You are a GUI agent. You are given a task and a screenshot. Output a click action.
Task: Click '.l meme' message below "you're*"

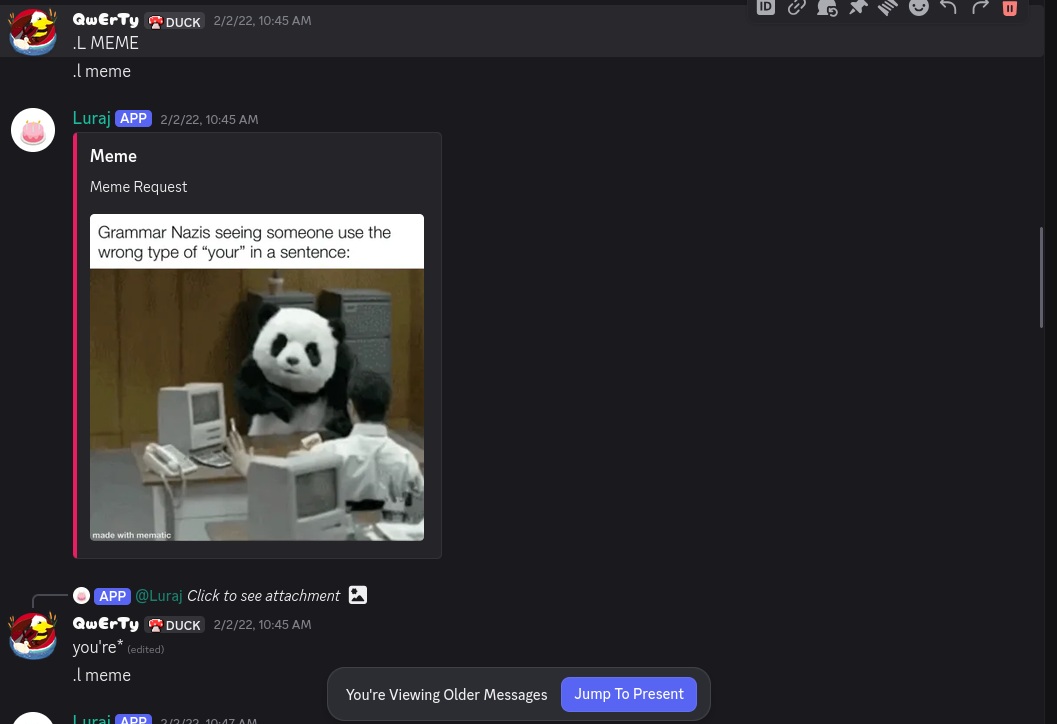[102, 675]
